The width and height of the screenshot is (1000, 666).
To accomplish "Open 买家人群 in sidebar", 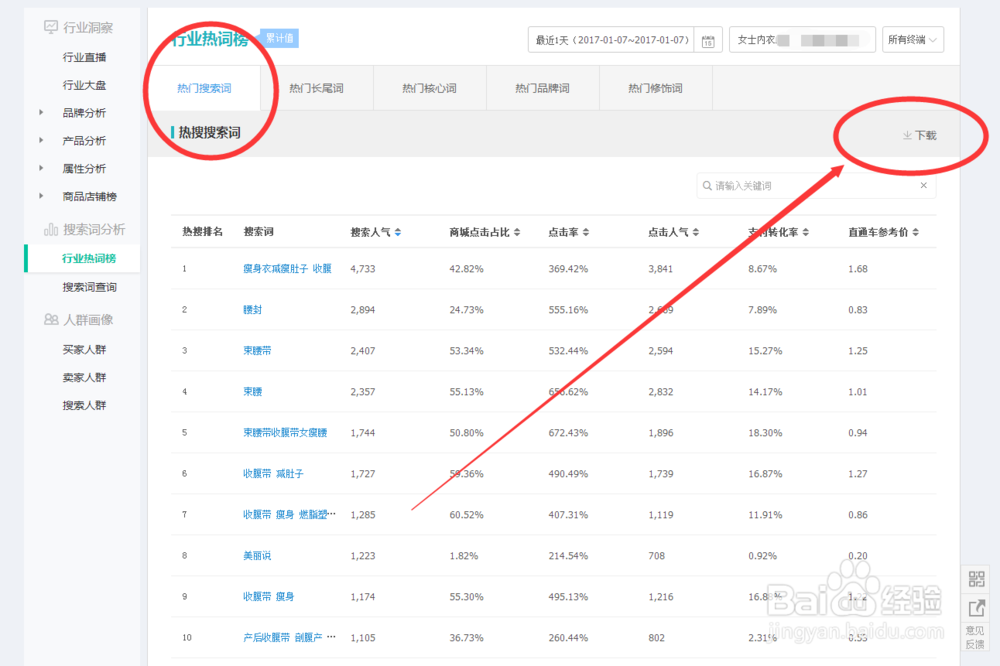I will coord(84,350).
